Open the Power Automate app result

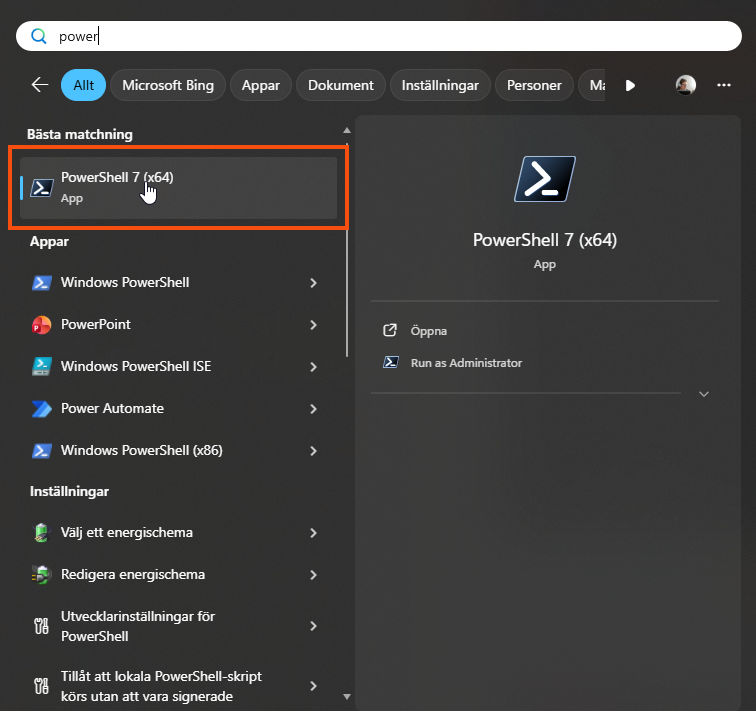tap(112, 409)
